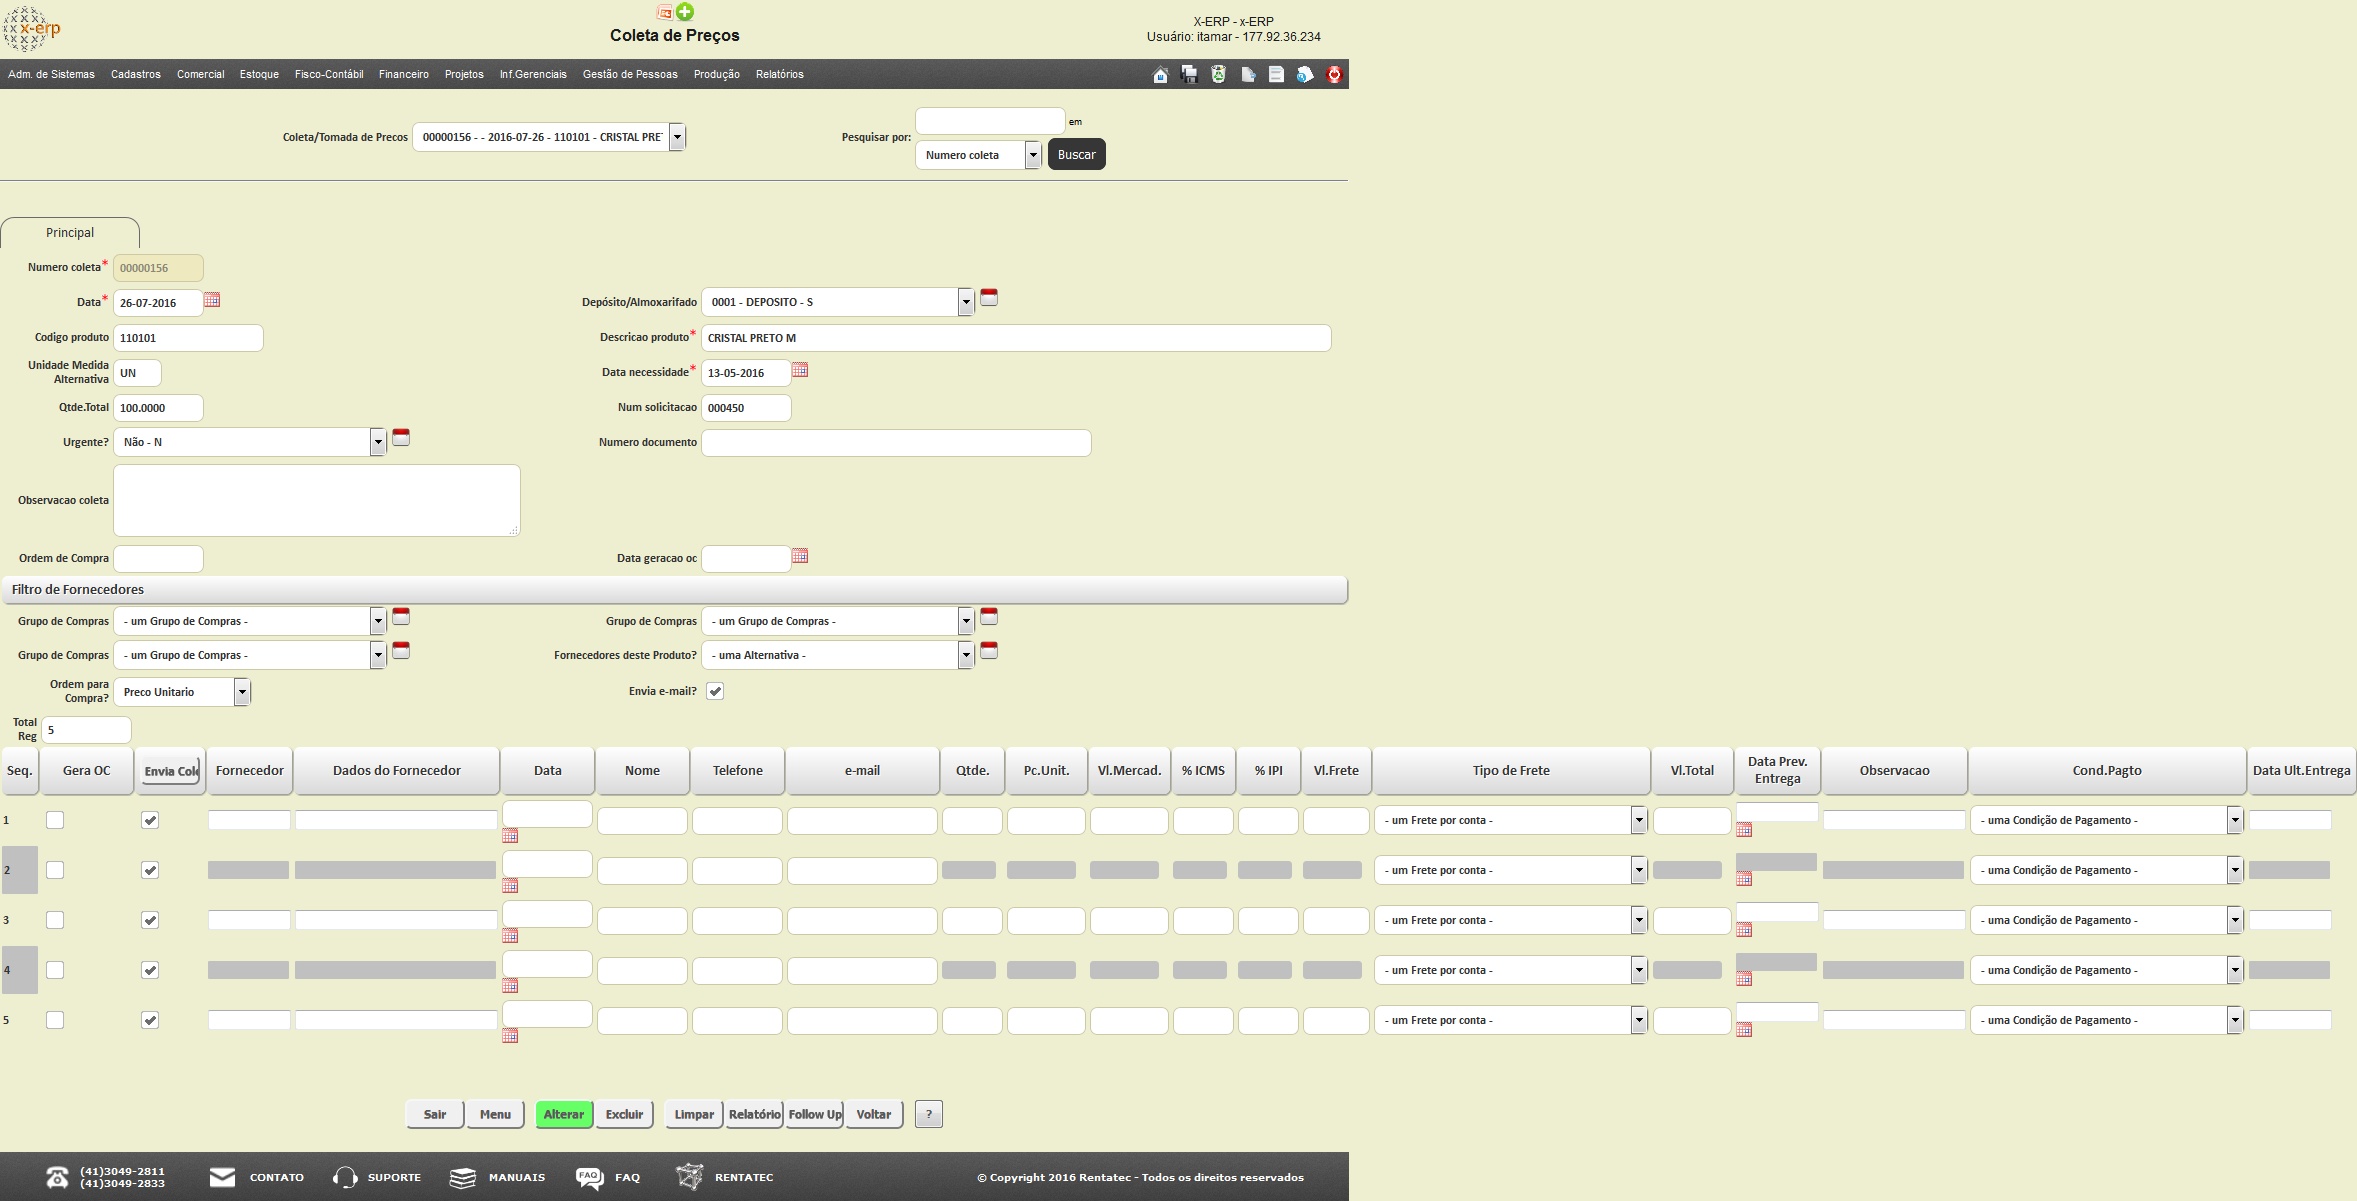2357x1201 pixels.
Task: Click the green Alterar button
Action: (x=564, y=1114)
